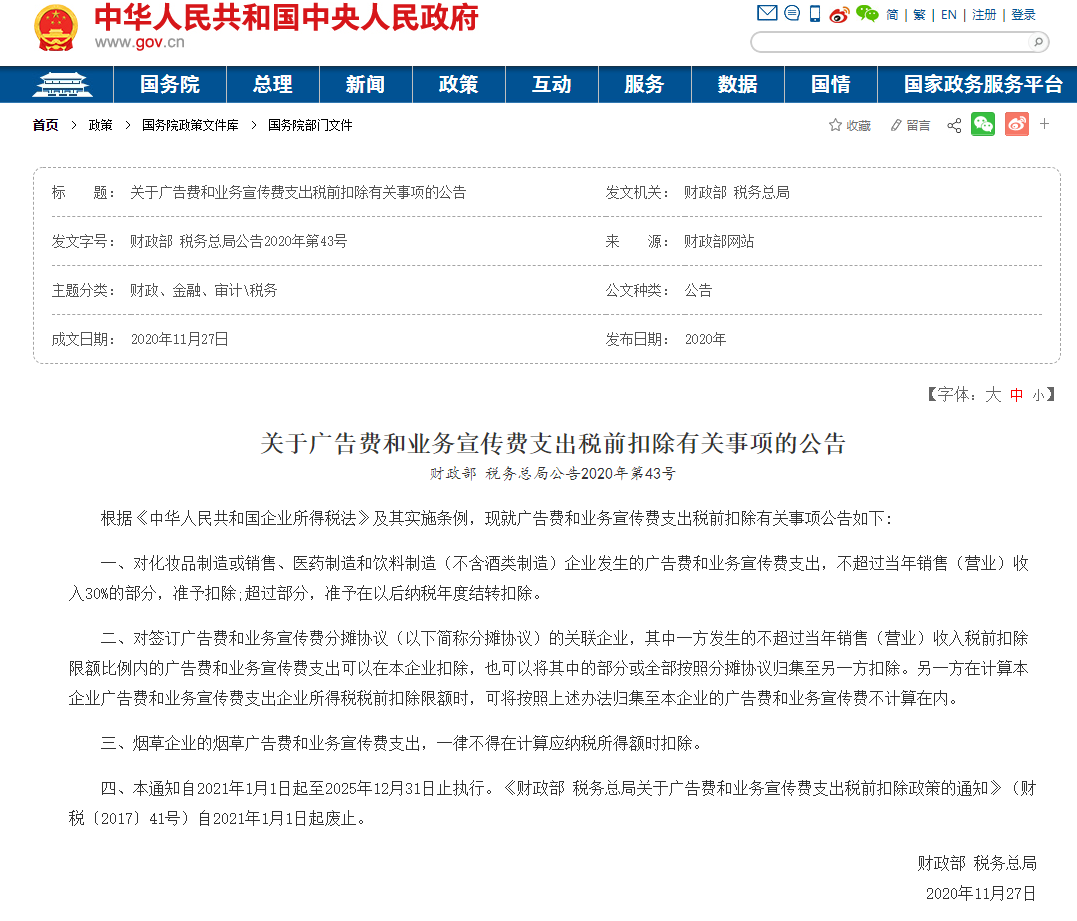Click the 留言 pencil icon
This screenshot has width=1077, height=921.
(x=896, y=125)
